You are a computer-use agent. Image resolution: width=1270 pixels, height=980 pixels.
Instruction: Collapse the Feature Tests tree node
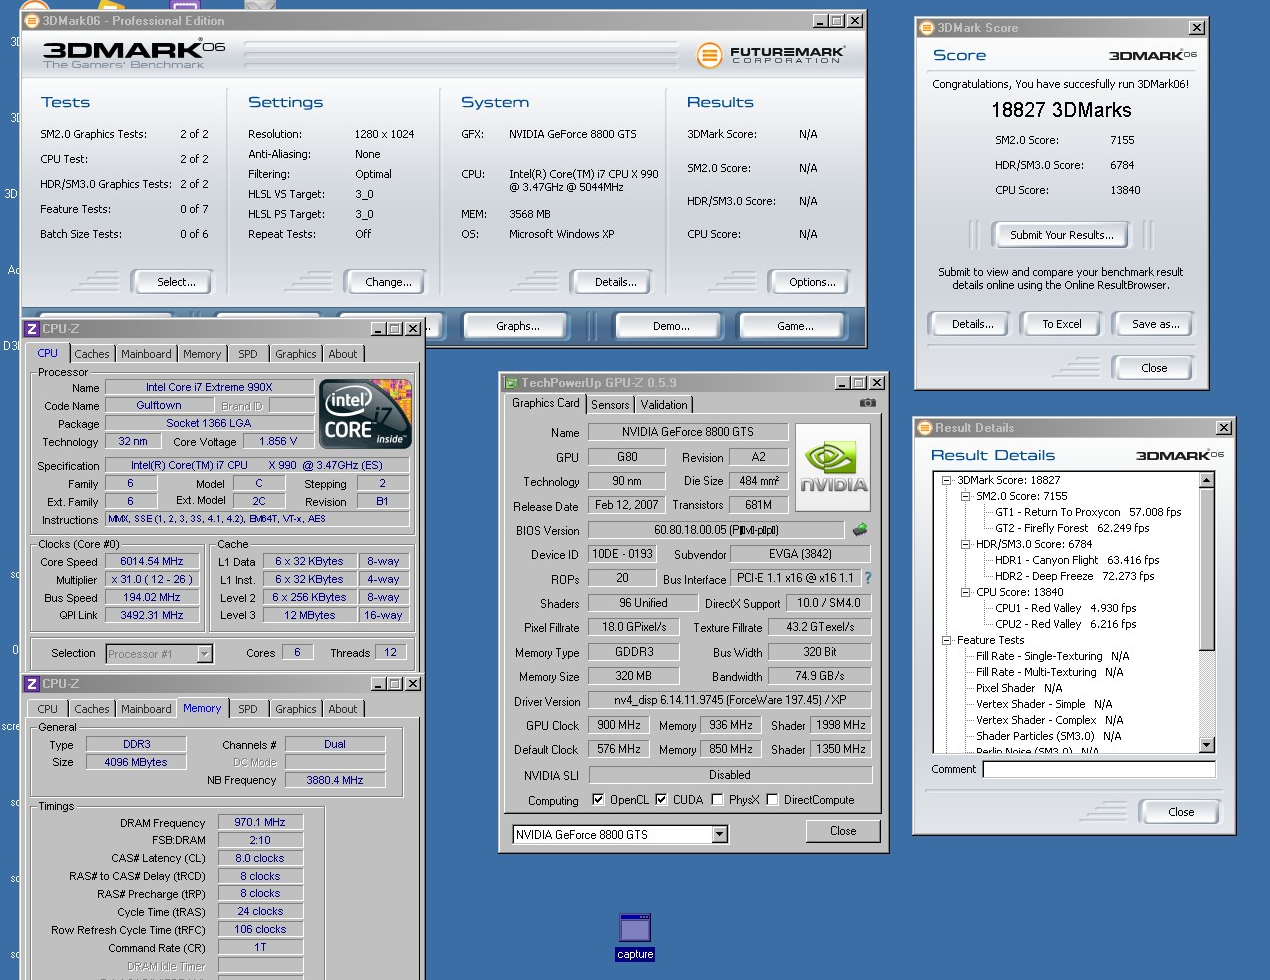point(946,640)
